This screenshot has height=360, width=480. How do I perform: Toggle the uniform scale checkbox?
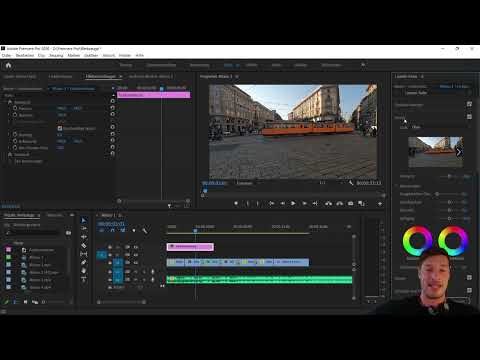[x=60, y=128]
